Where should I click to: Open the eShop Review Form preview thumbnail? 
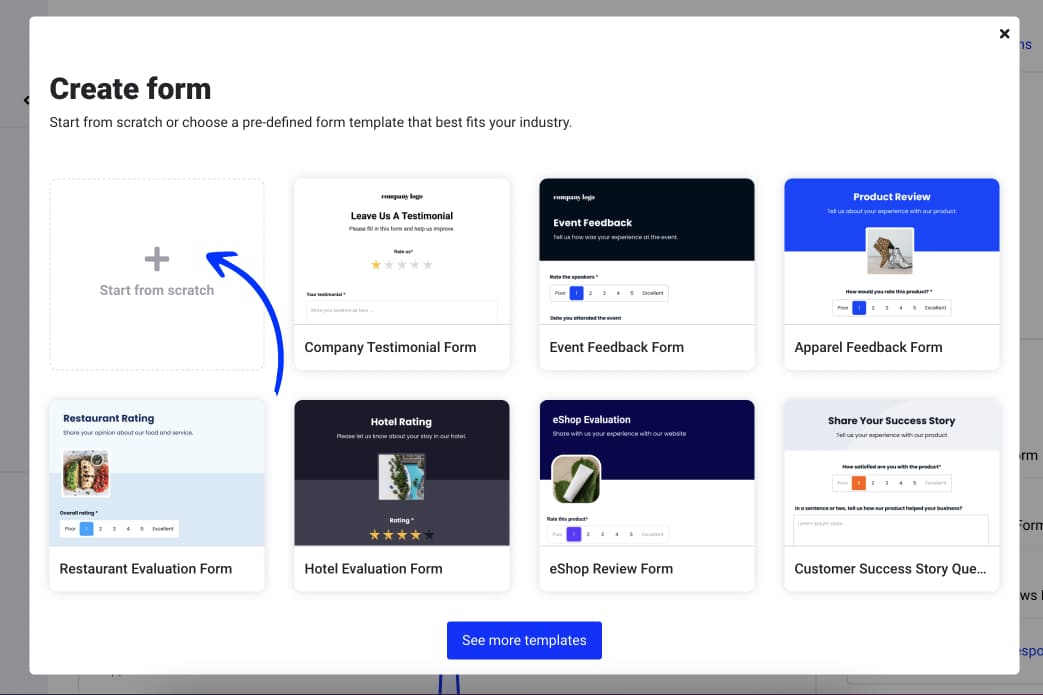point(647,473)
